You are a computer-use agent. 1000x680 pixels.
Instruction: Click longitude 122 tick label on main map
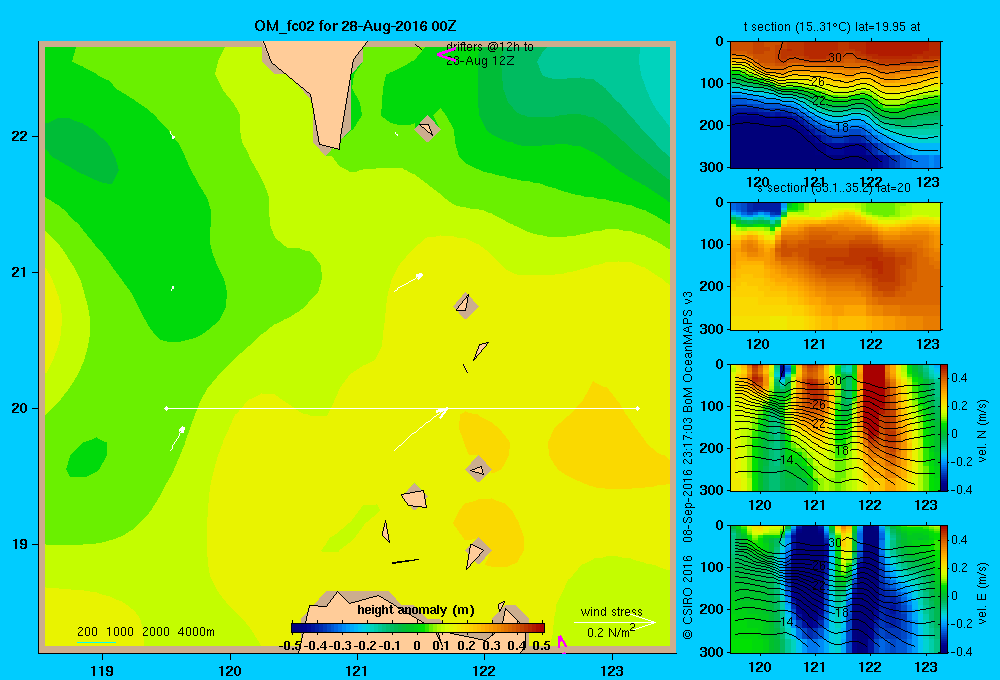pyautogui.click(x=484, y=670)
